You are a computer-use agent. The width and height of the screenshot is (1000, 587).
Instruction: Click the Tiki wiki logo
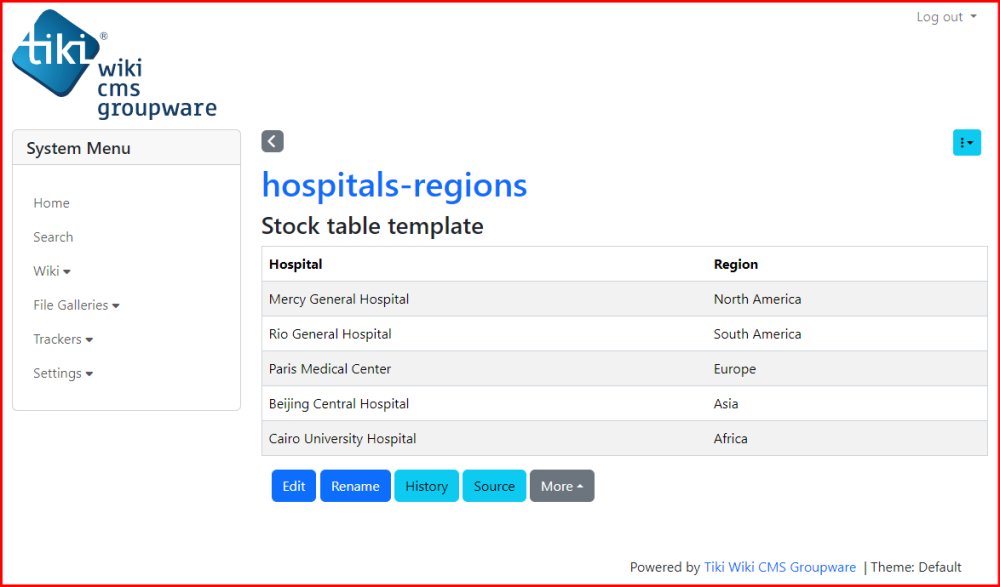click(113, 65)
